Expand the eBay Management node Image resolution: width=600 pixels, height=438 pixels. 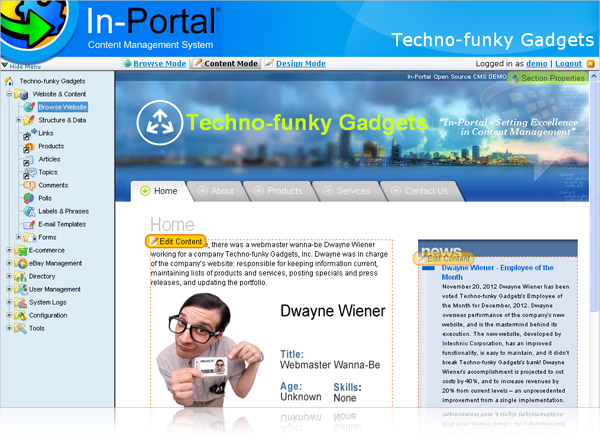pos(9,263)
